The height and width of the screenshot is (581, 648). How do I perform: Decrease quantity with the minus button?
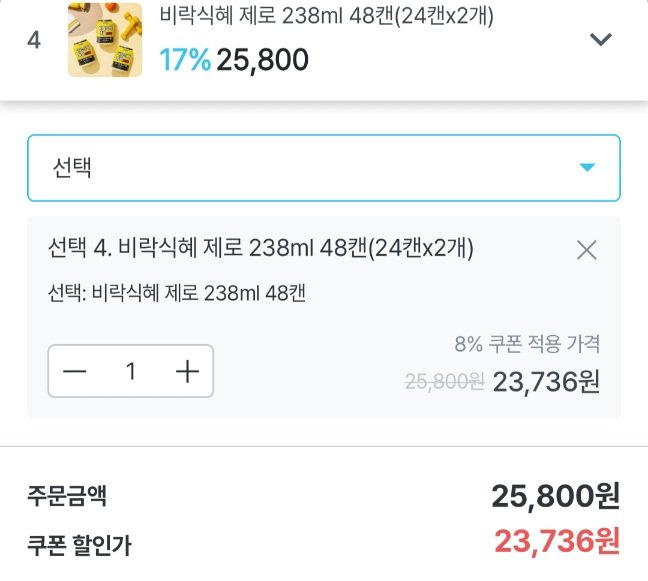75,372
